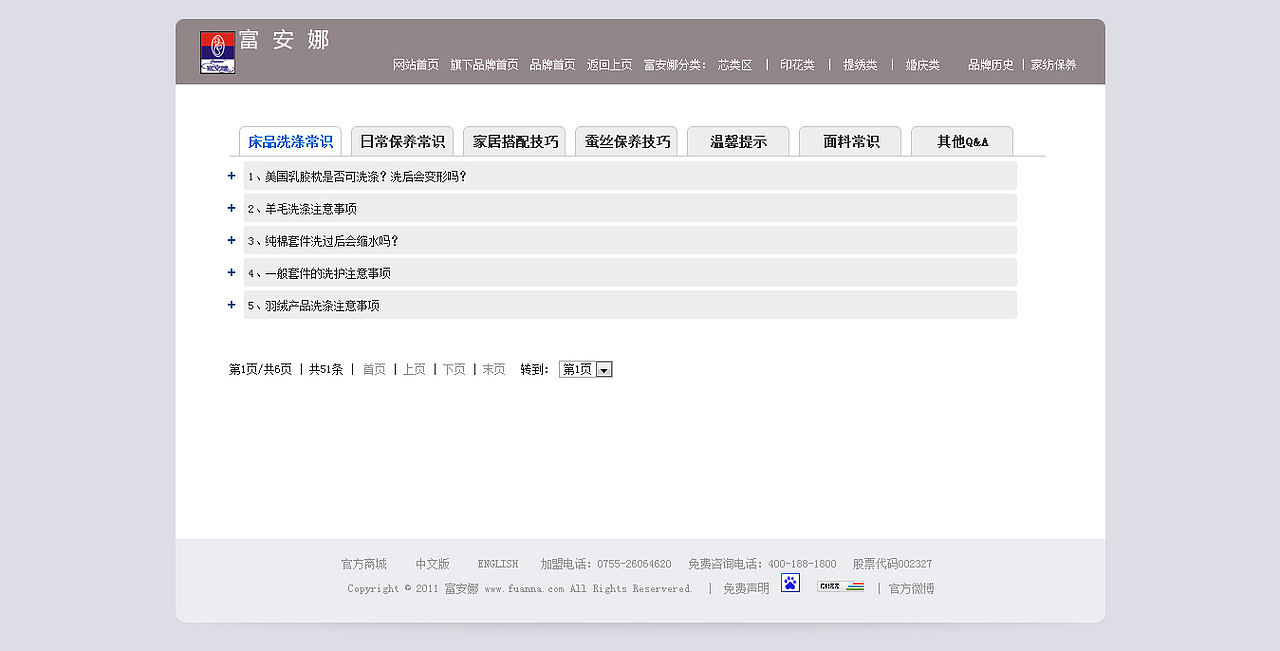Go to 网站首页 in top navigation
The image size is (1280, 651).
point(416,65)
